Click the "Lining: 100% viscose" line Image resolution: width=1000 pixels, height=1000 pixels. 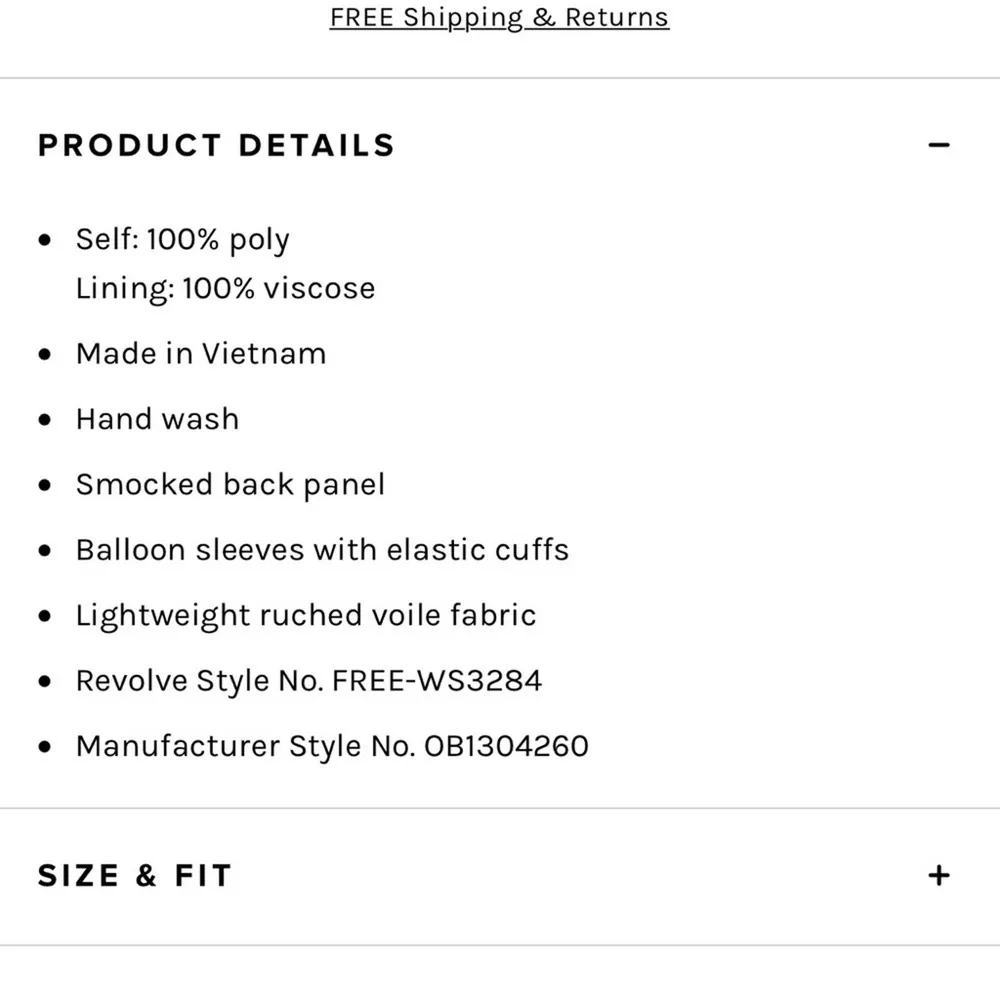(x=225, y=289)
